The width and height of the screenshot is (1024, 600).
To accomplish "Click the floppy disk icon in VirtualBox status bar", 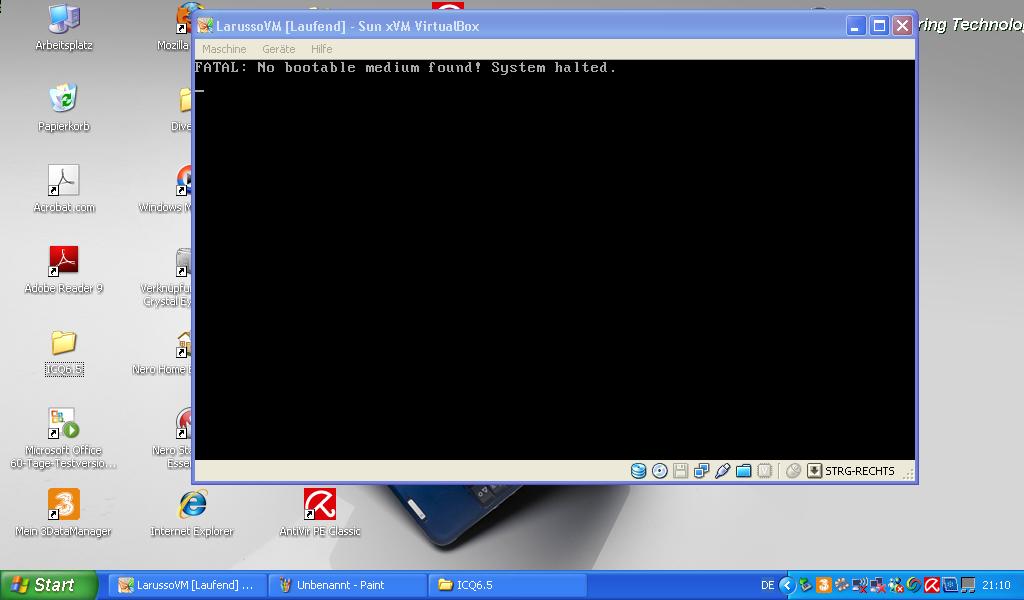I will [x=680, y=471].
